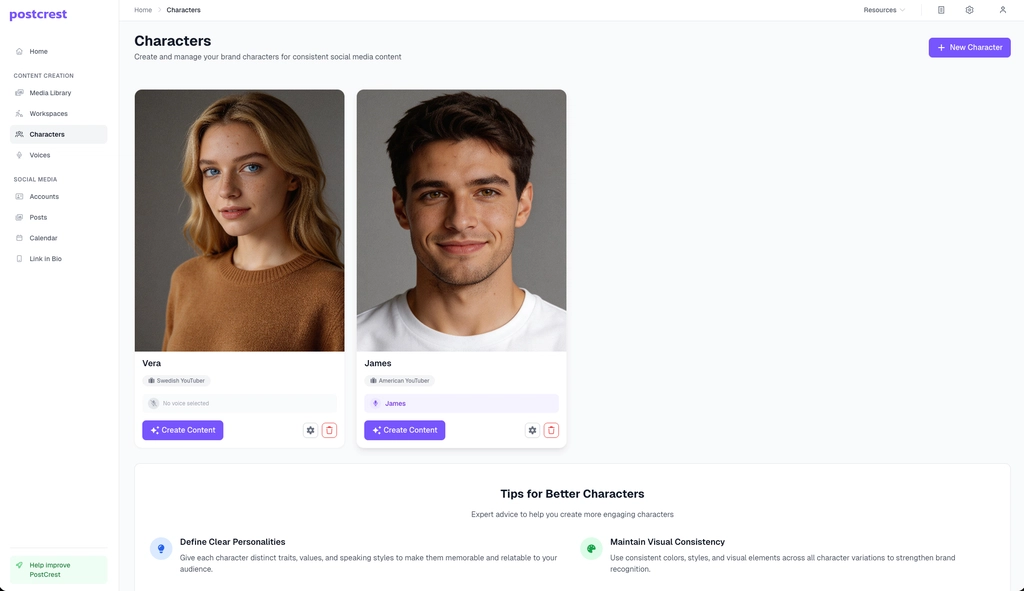Create Content for Vera
This screenshot has height=591, width=1024.
[x=183, y=430]
